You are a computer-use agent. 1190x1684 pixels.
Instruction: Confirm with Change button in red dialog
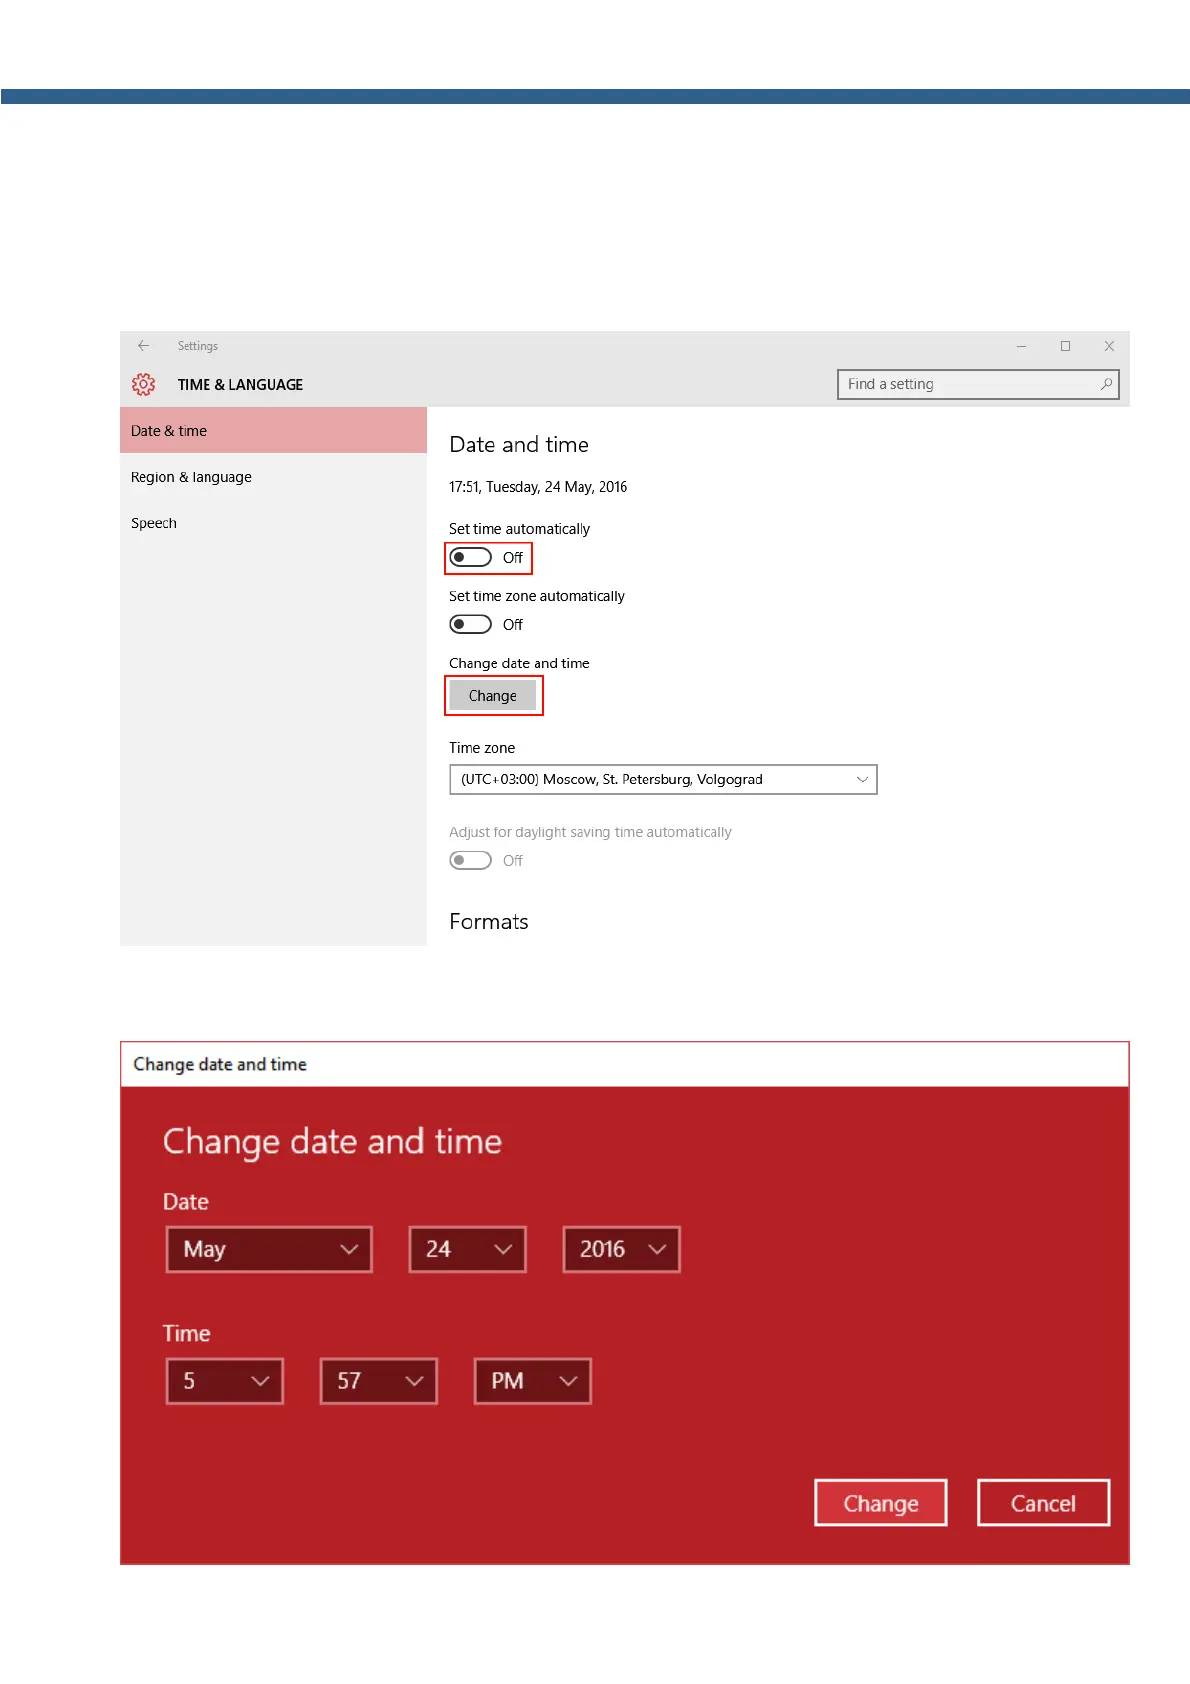coord(880,1503)
